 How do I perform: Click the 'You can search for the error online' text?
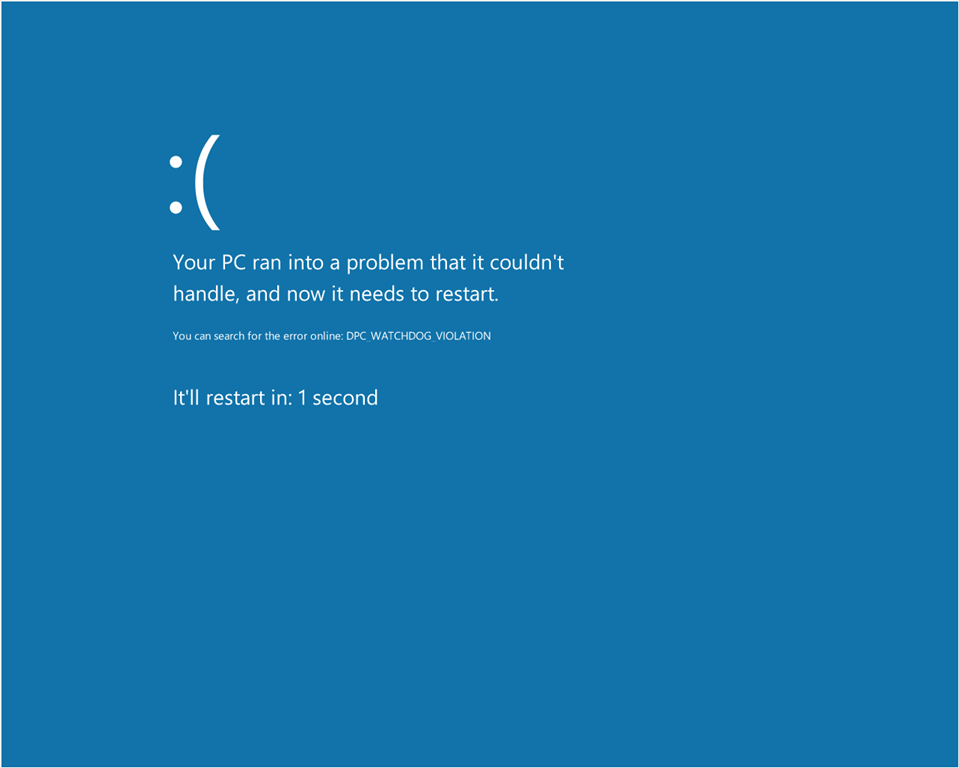(x=257, y=336)
